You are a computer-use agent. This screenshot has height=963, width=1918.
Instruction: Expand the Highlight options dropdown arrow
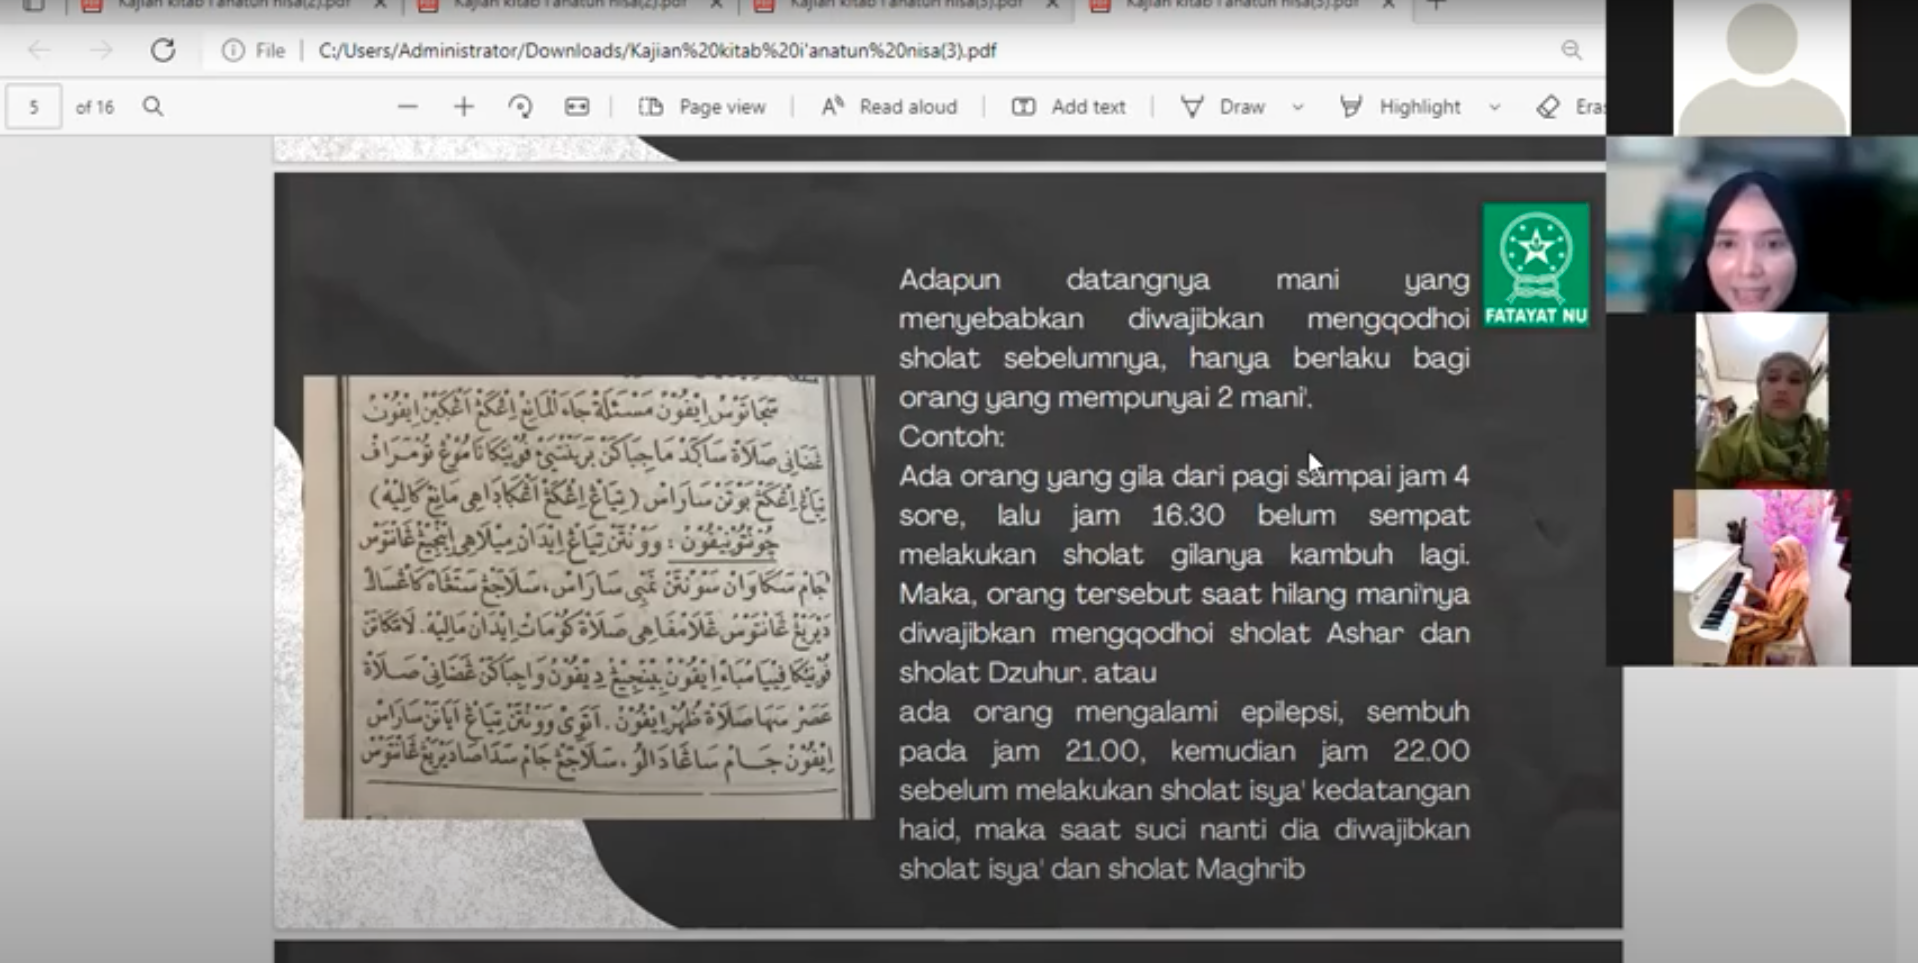click(1494, 106)
